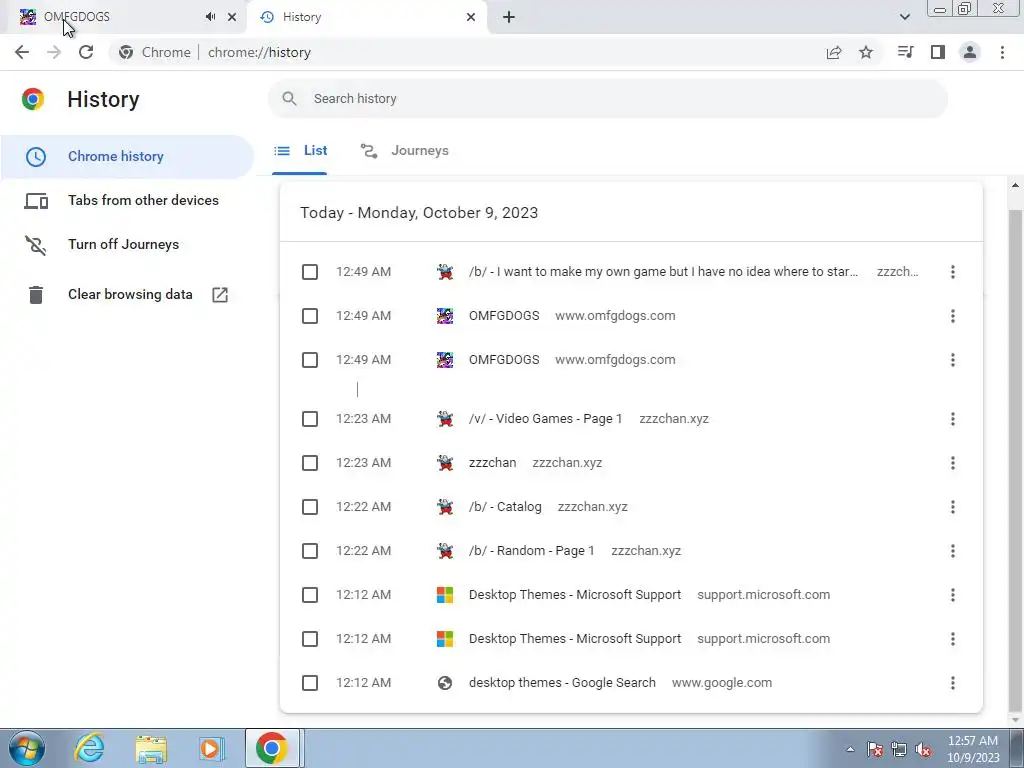1024x768 pixels.
Task: Open 'desktop themes - Google Search' link
Action: [x=562, y=683]
